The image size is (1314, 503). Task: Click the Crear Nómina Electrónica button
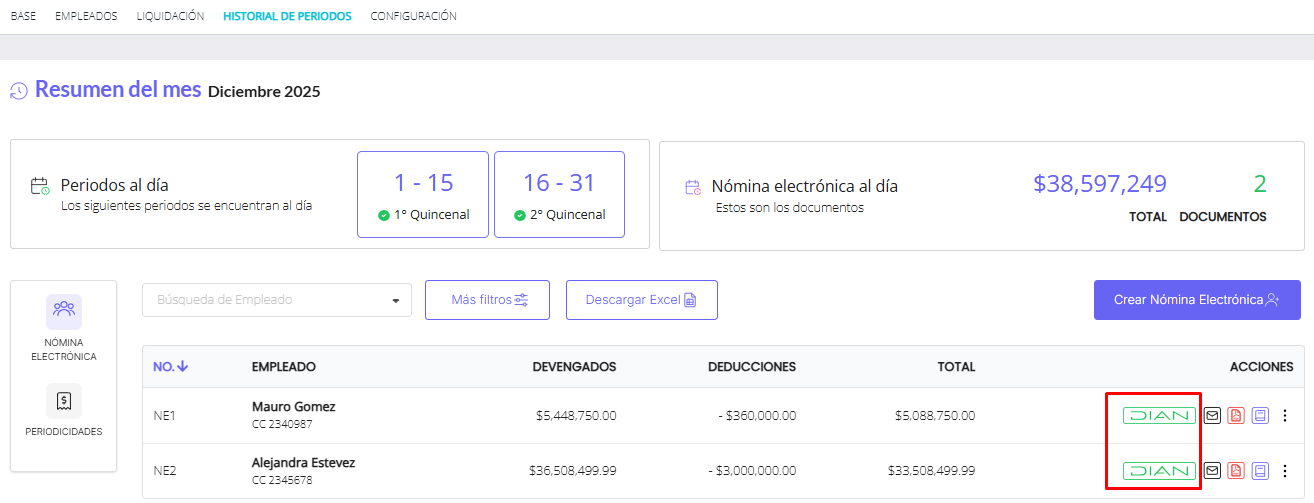tap(1196, 300)
